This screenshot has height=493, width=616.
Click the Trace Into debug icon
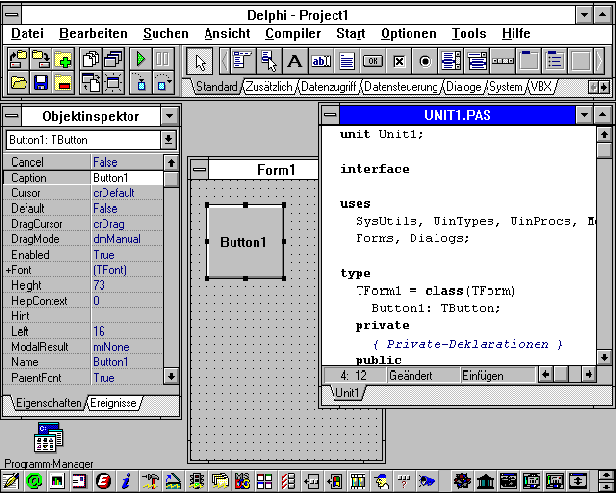point(141,83)
